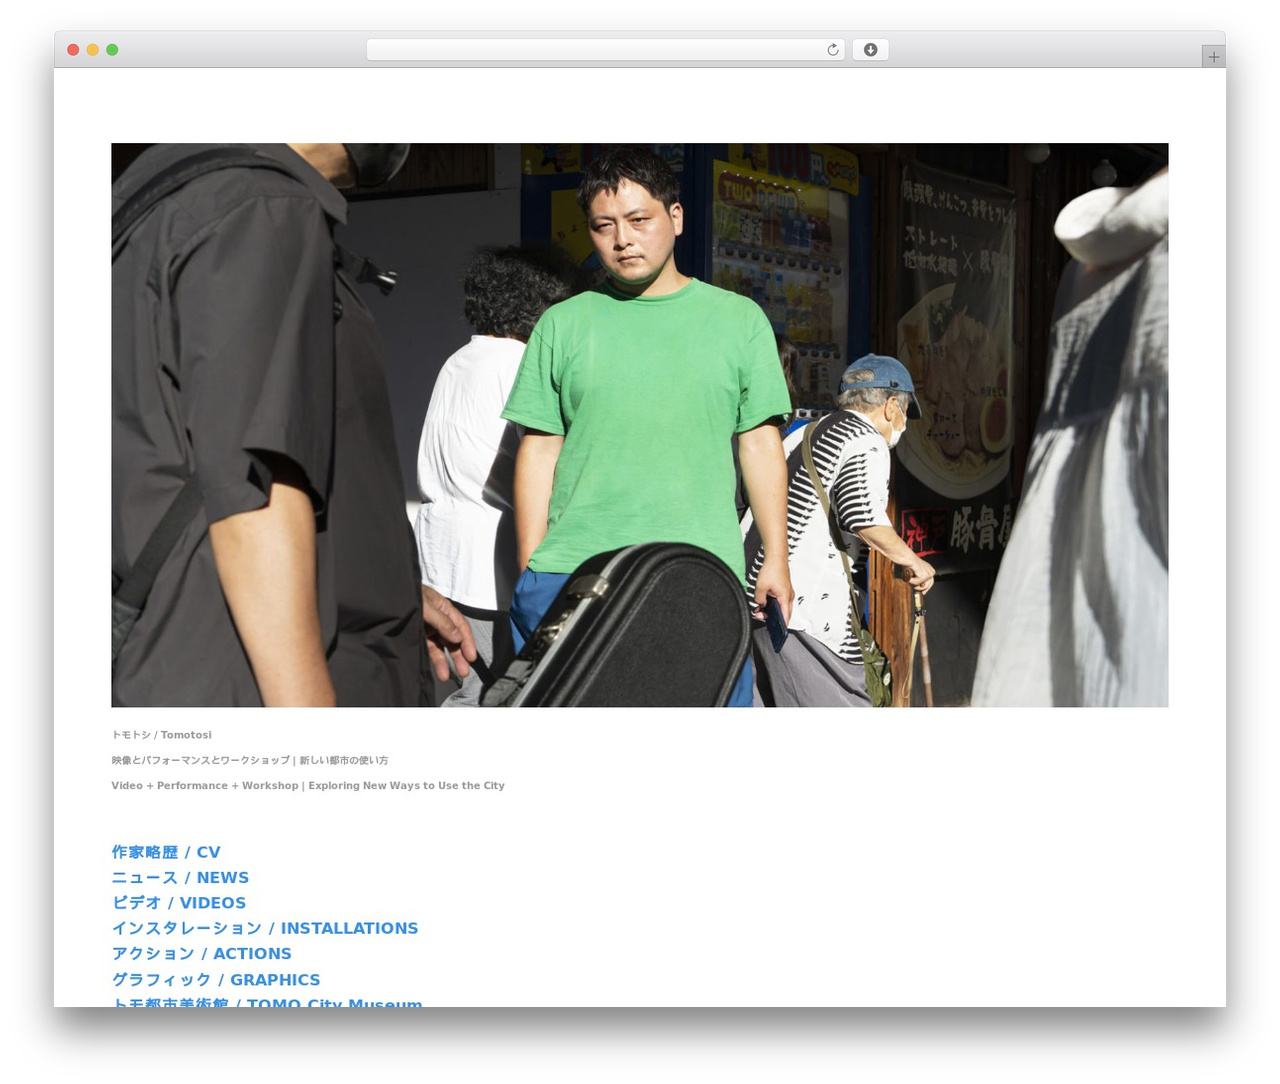Click the Japanese tagline 新しい都市の使い方
The width and height of the screenshot is (1280, 1084).
[344, 760]
